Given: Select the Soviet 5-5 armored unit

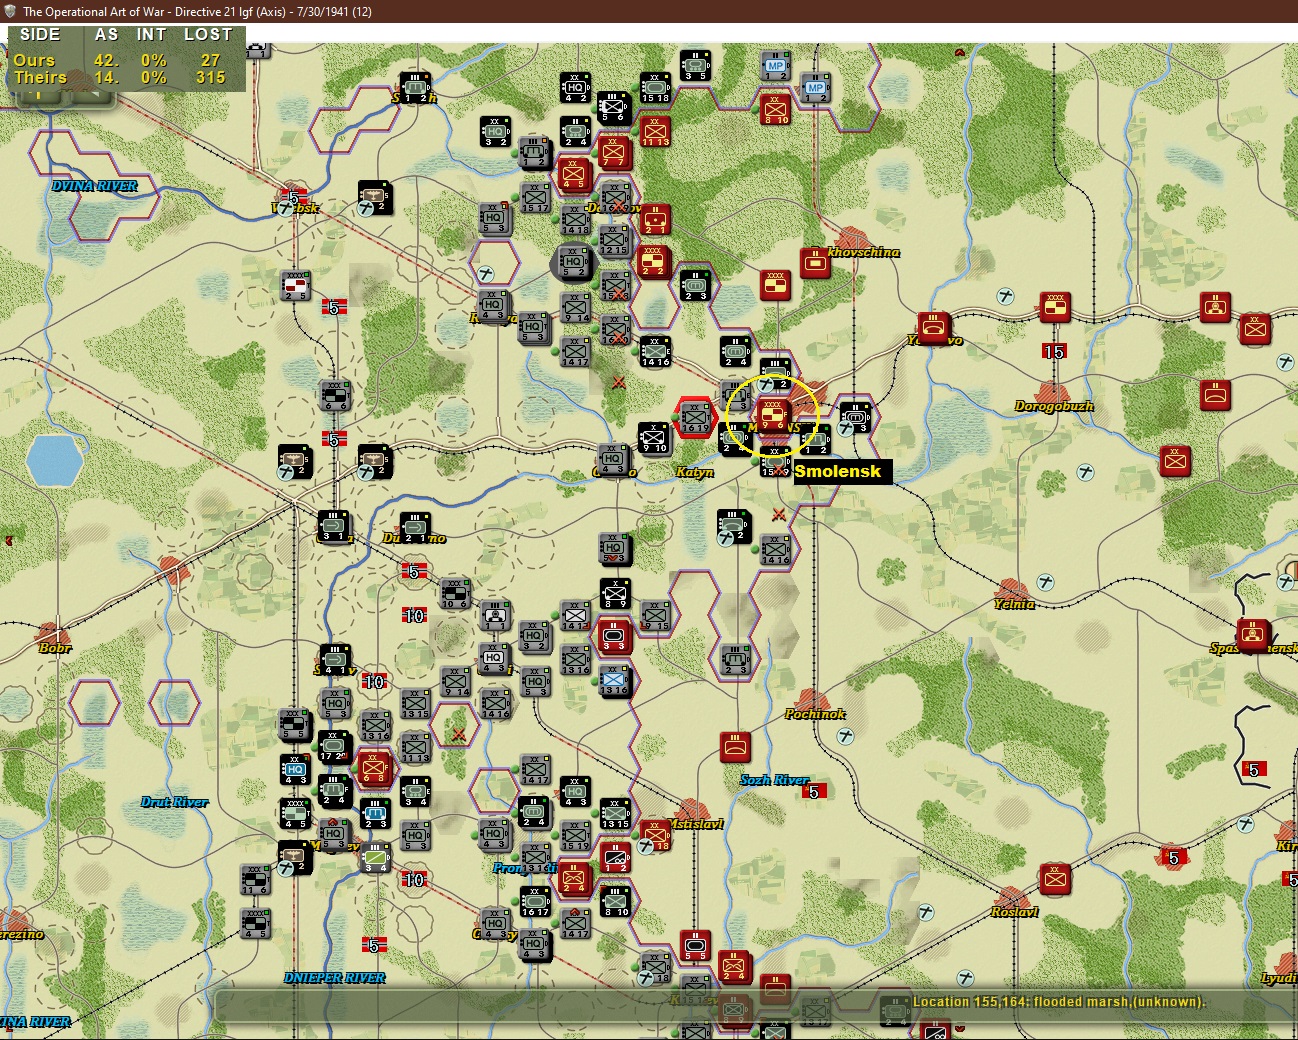Looking at the screenshot, I should point(695,945).
